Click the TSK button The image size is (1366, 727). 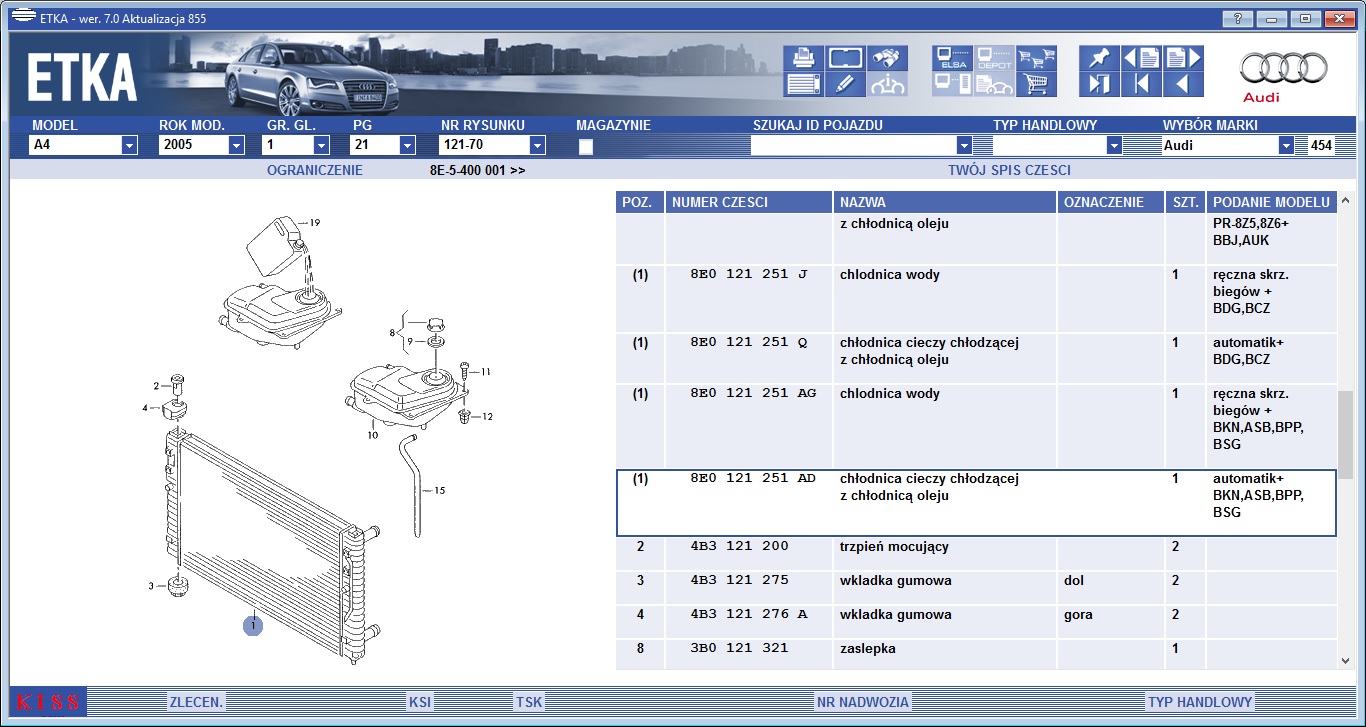tap(529, 702)
